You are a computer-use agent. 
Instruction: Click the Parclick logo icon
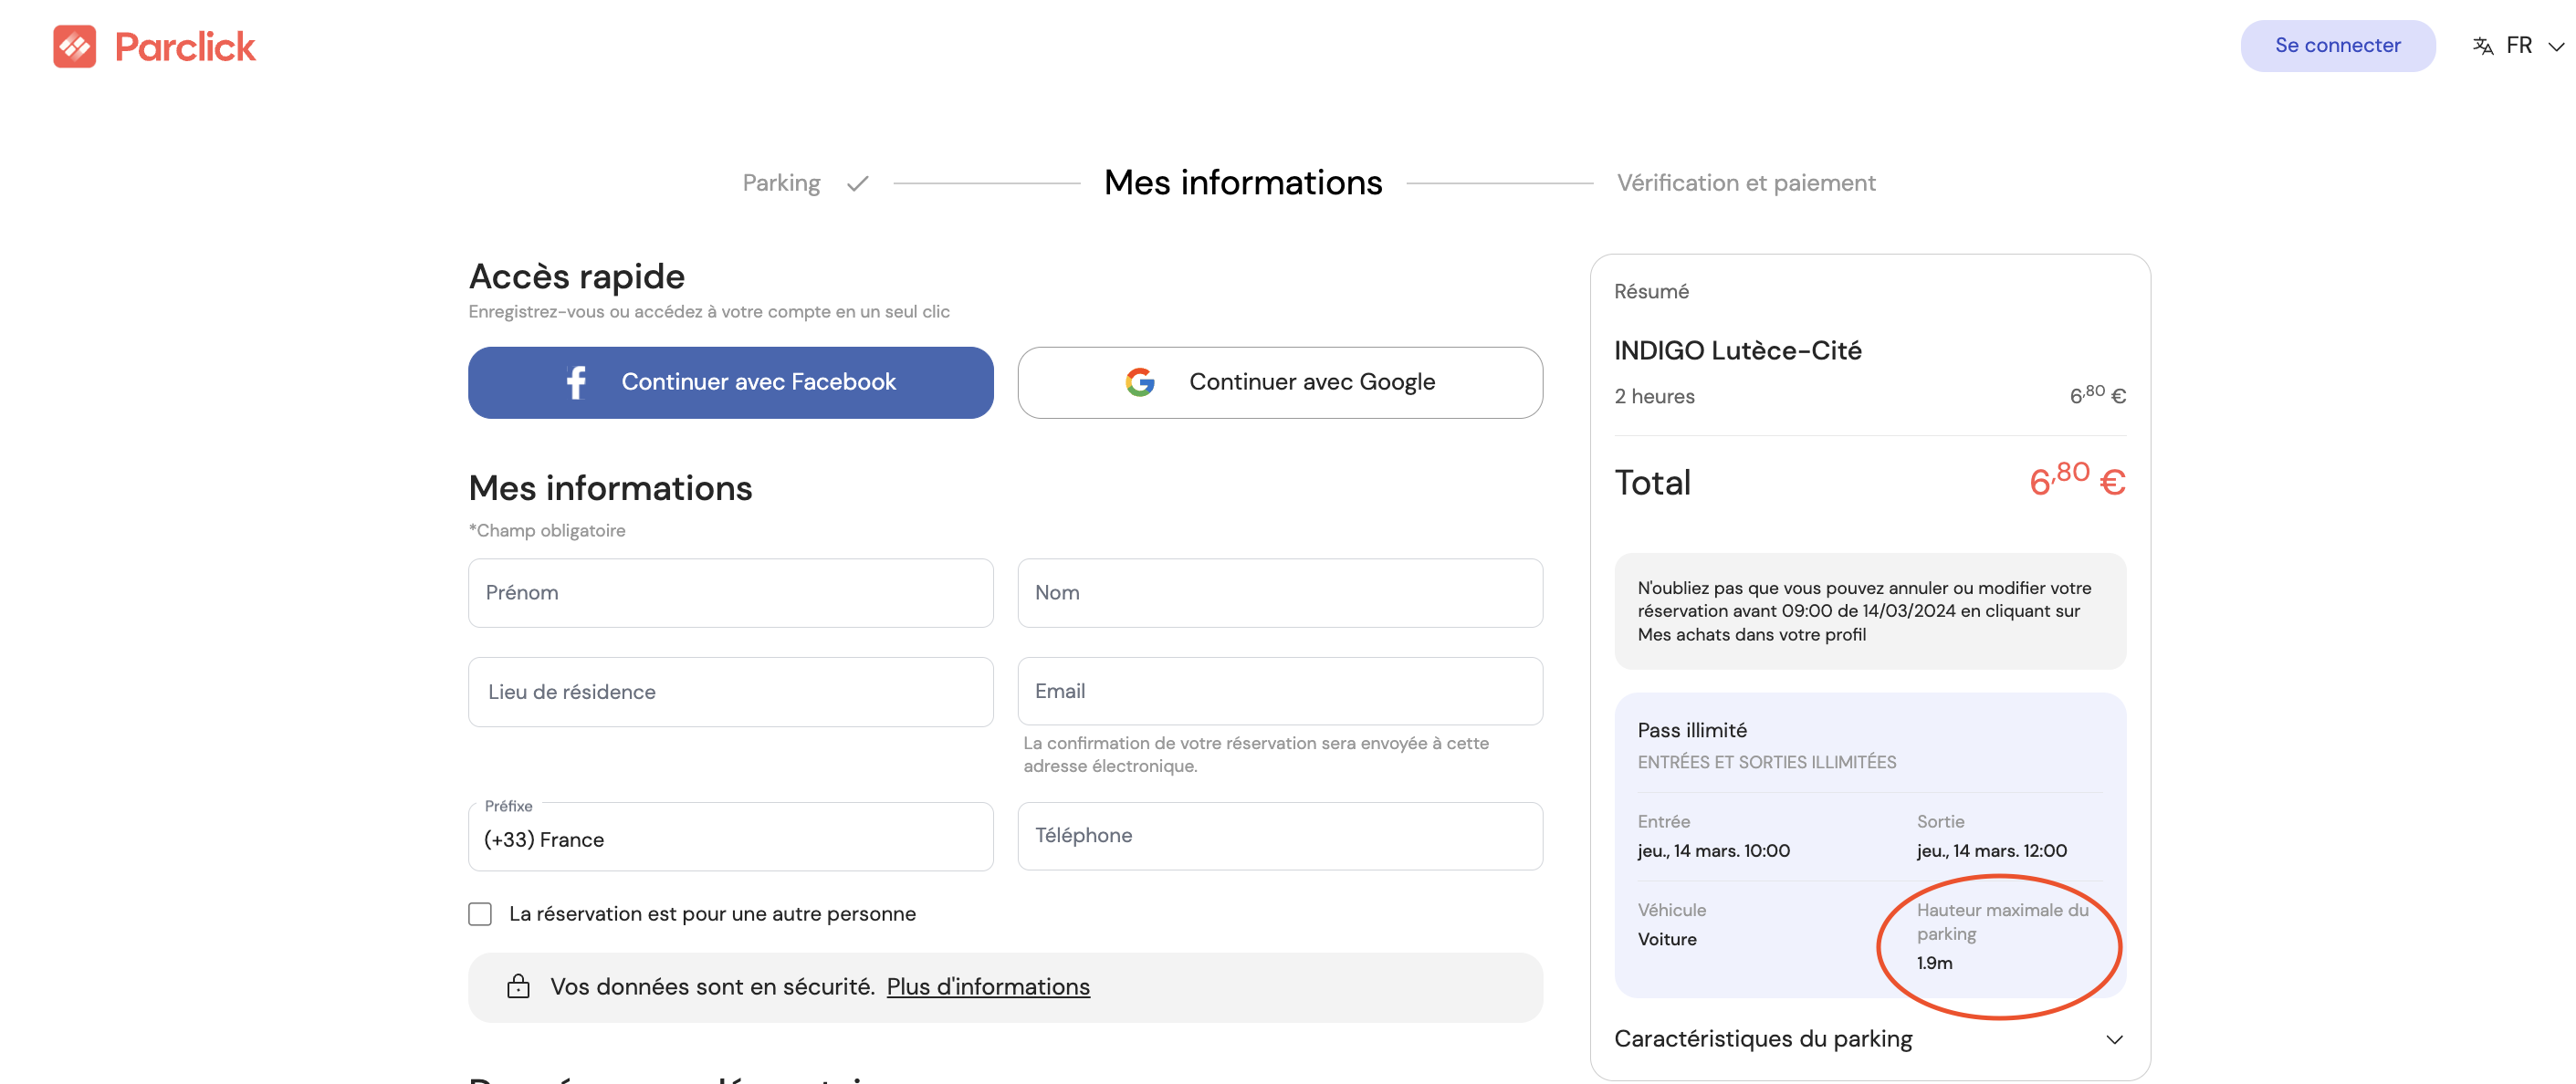pyautogui.click(x=74, y=46)
